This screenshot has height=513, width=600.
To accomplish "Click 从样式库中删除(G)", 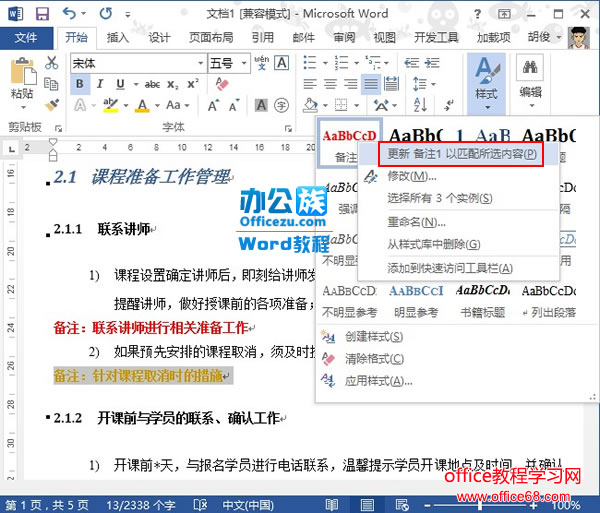I will (x=434, y=244).
